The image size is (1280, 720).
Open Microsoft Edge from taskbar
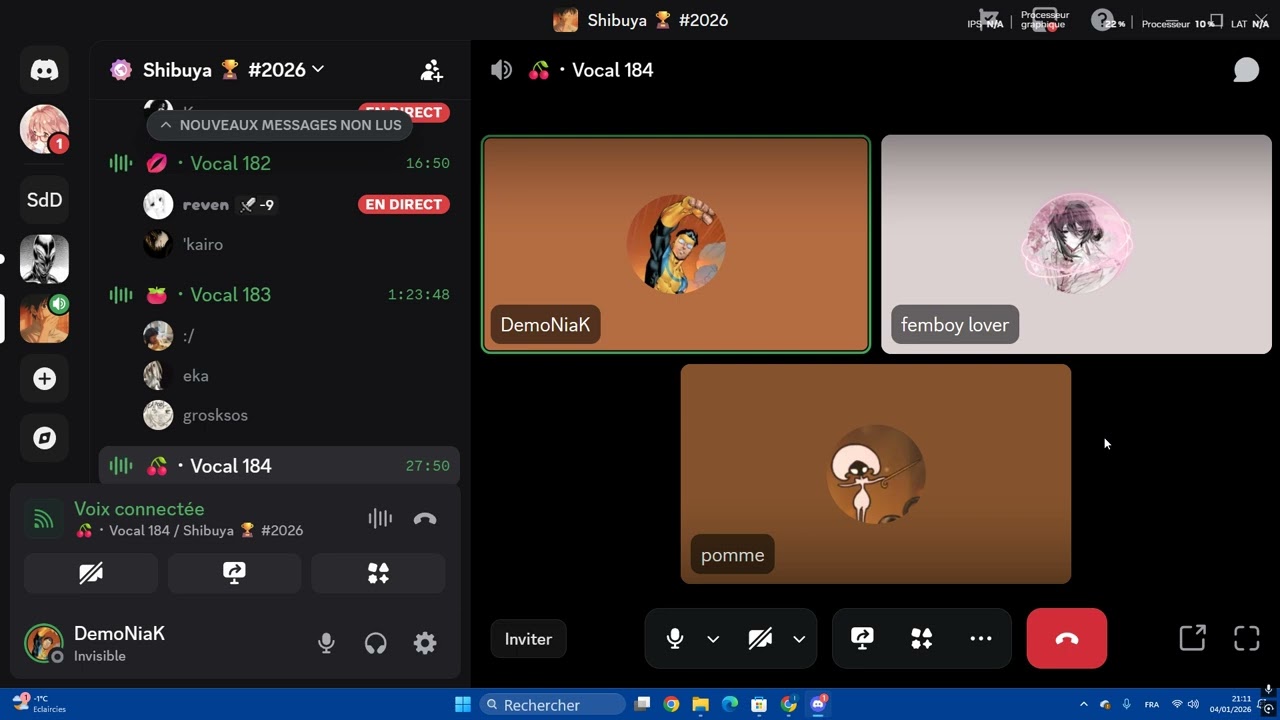point(730,705)
